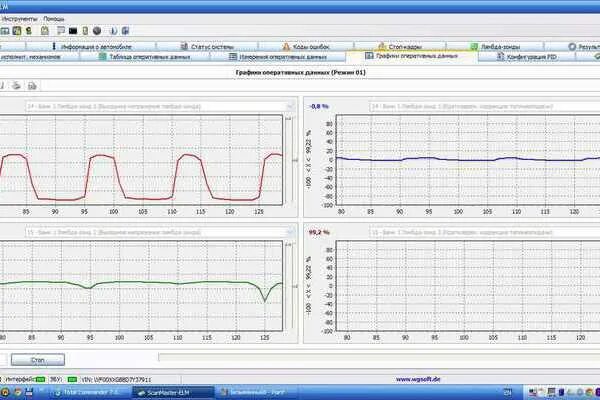Click the Графики оперативных данных (Режим 01) heading
This screenshot has width=600, height=400.
(301, 72)
